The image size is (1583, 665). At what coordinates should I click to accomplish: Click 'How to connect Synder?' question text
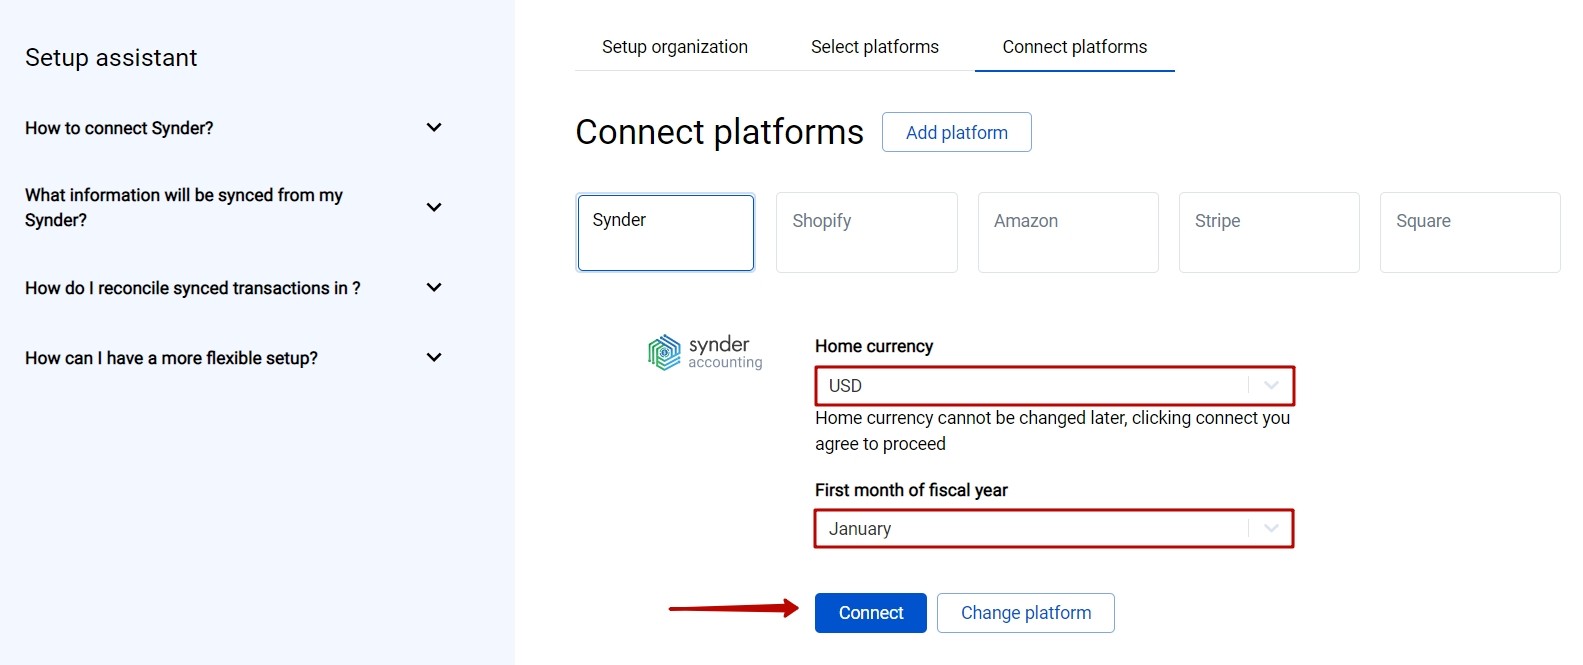119,128
